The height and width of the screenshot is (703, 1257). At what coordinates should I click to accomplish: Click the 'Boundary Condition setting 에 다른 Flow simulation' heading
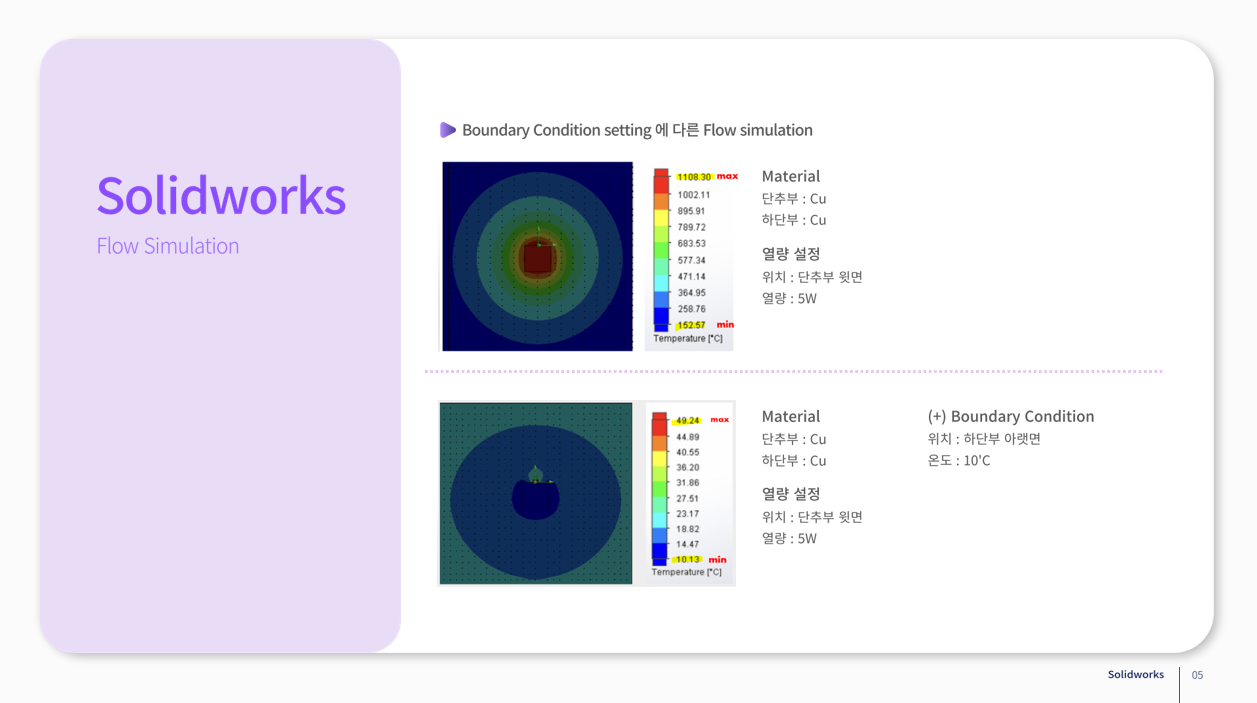pos(637,130)
